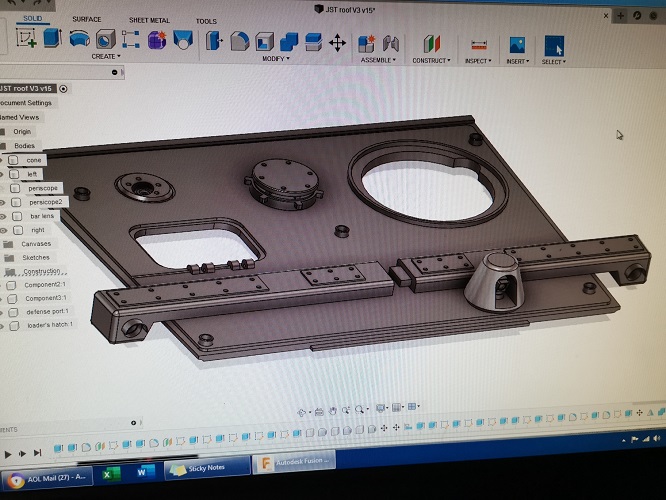This screenshot has width=666, height=500.
Task: Click the Insert image icon
Action: pyautogui.click(x=517, y=45)
